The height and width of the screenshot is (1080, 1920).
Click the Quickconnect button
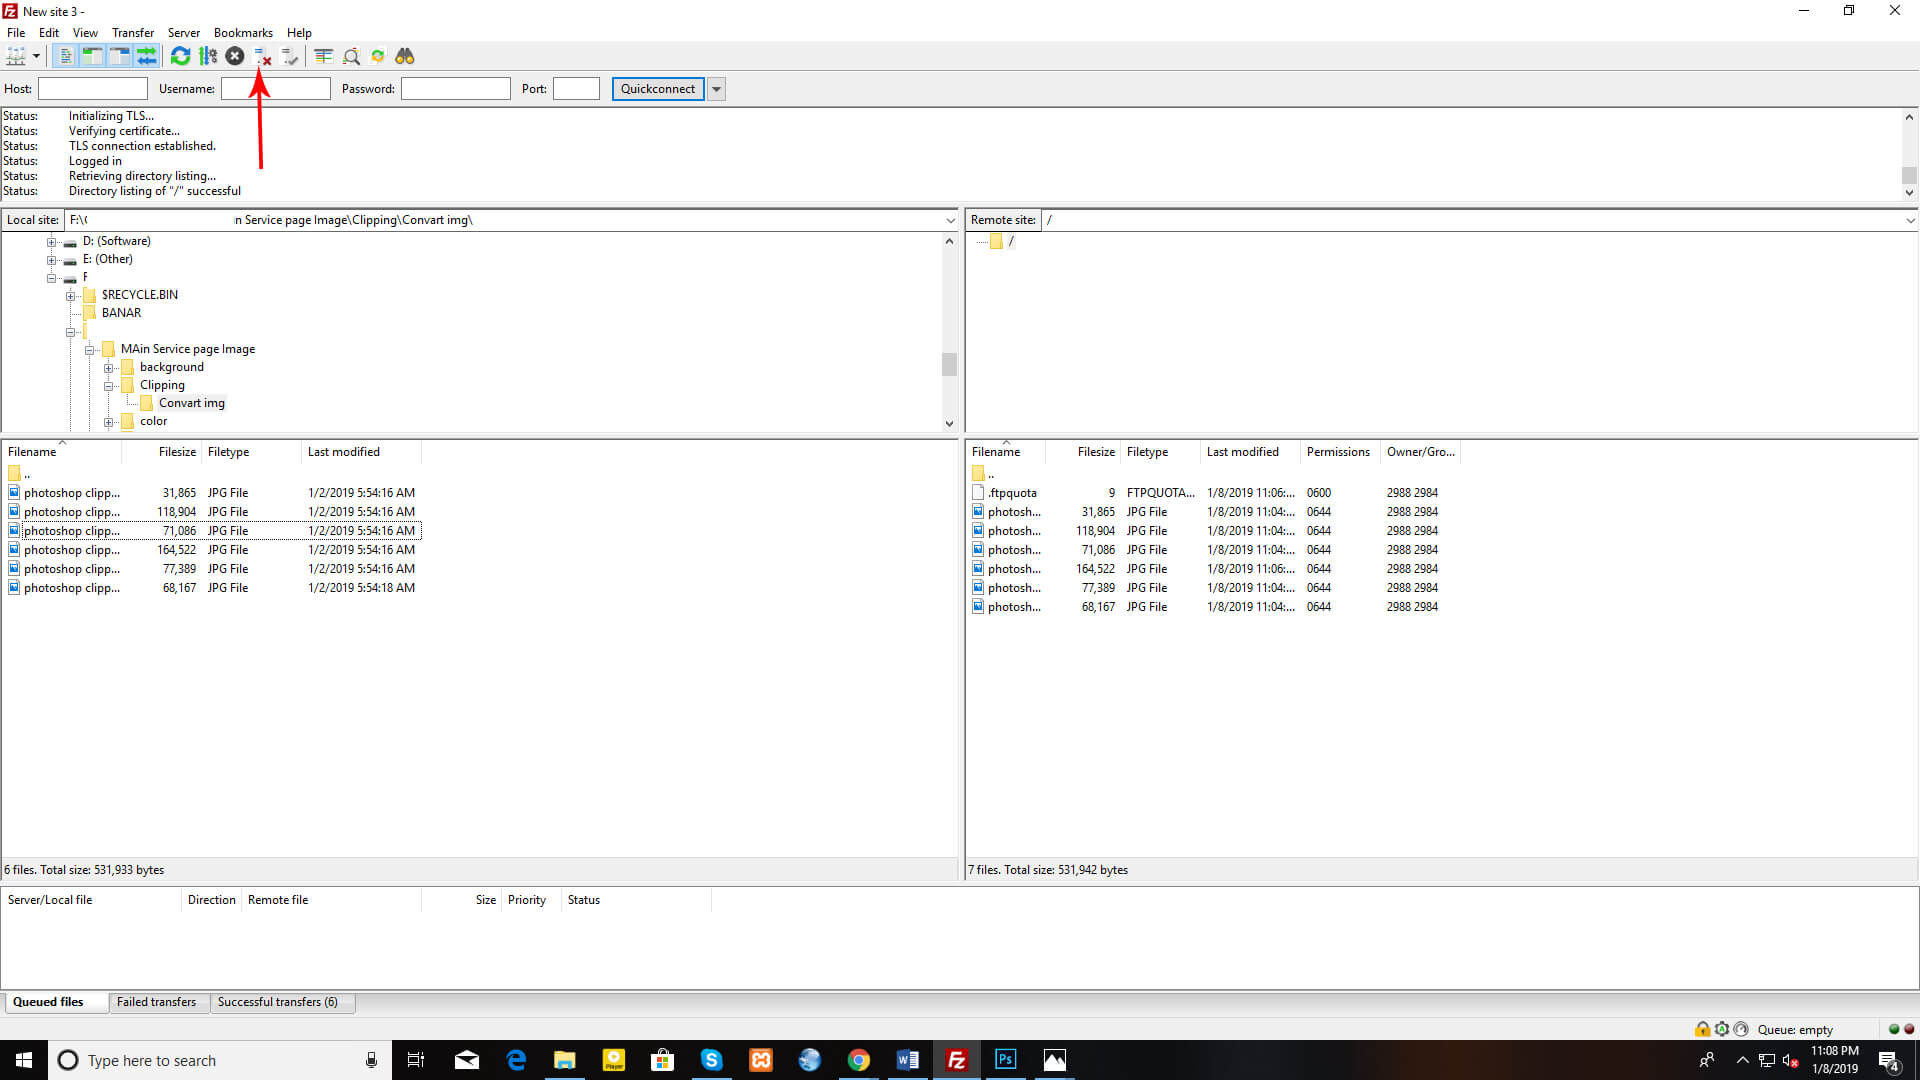[x=657, y=89]
